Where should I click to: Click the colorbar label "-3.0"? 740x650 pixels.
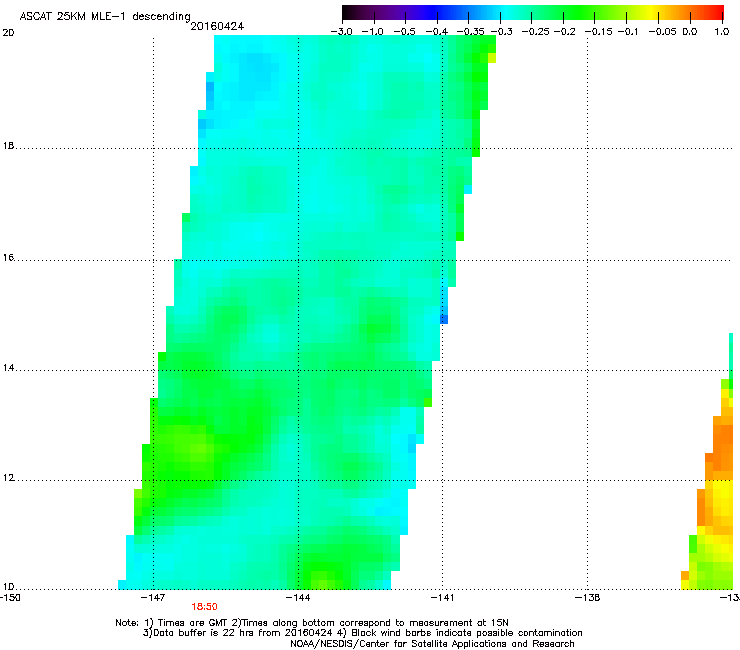tap(341, 32)
